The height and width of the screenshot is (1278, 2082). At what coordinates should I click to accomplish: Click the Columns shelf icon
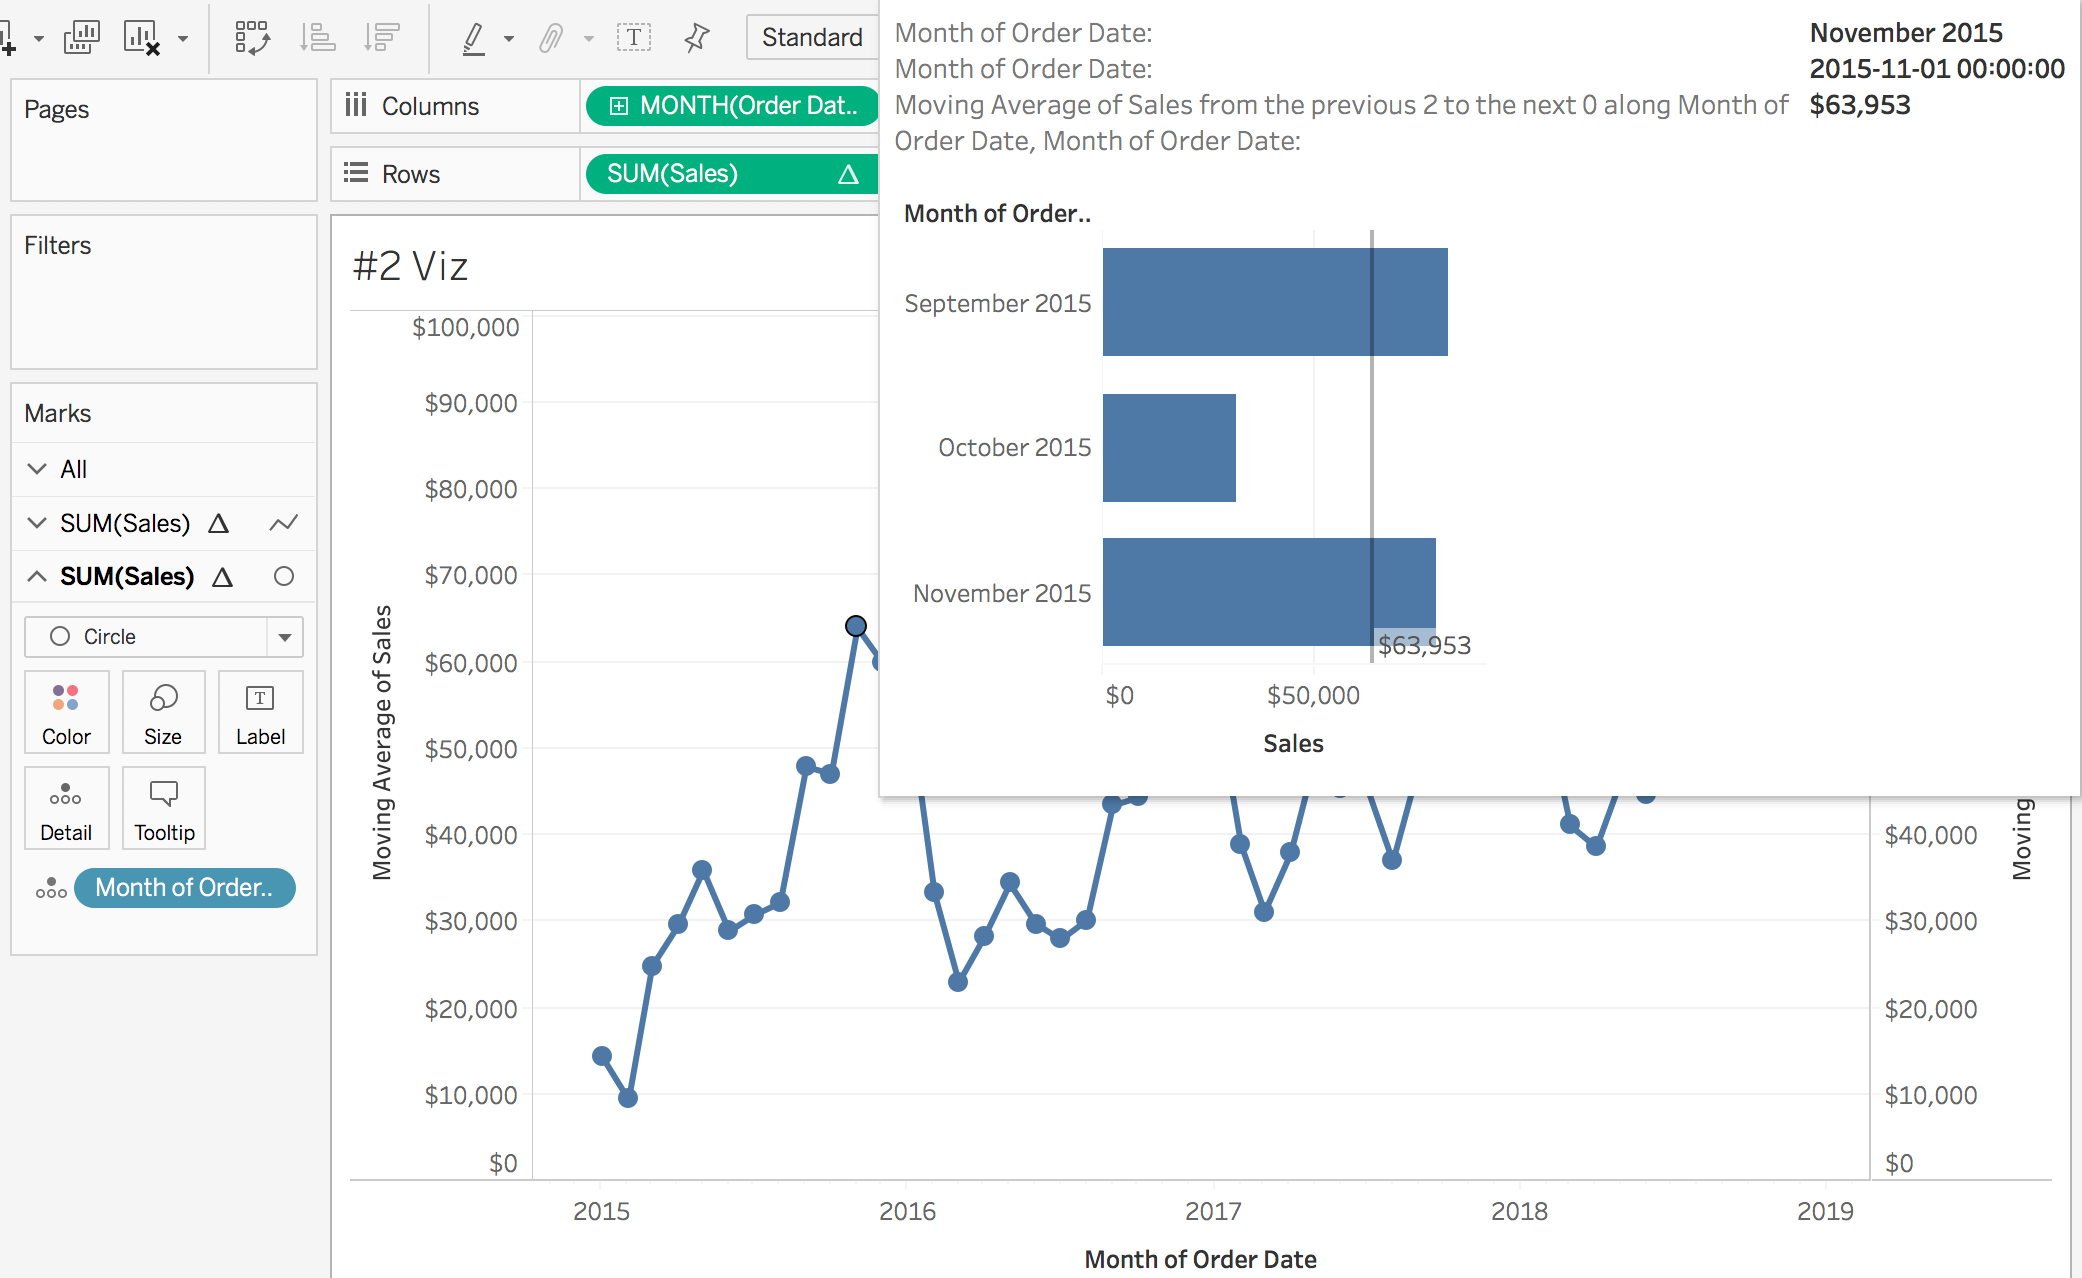coord(356,105)
